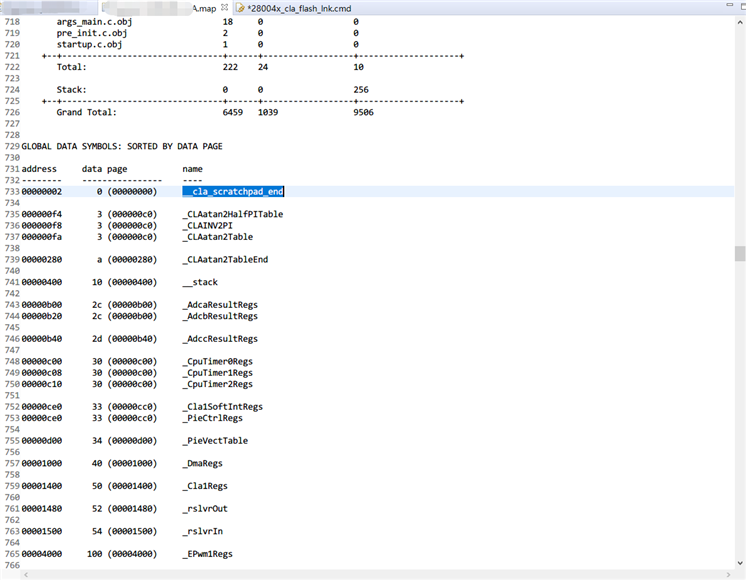Click the _rslvrOut symbol name
The height and width of the screenshot is (580, 746).
coord(205,509)
